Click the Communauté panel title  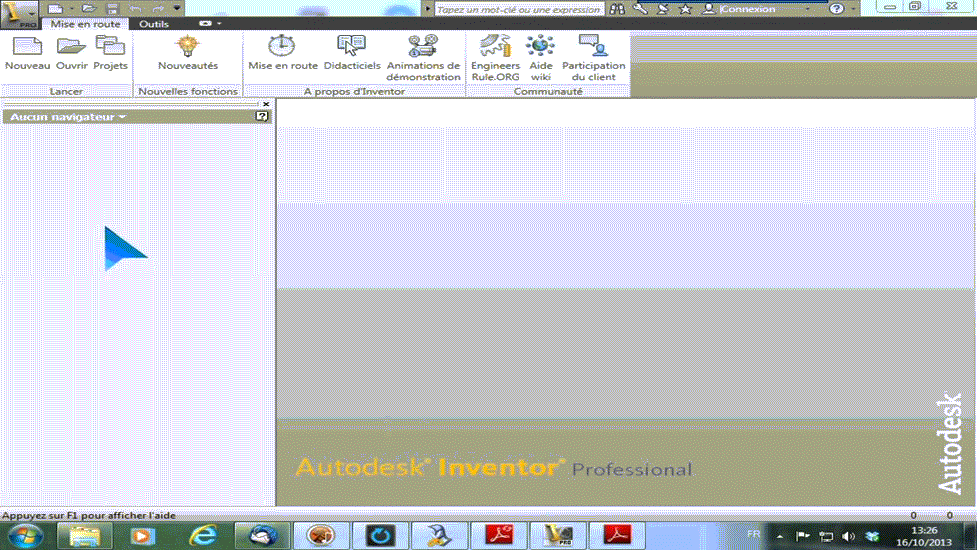(548, 91)
